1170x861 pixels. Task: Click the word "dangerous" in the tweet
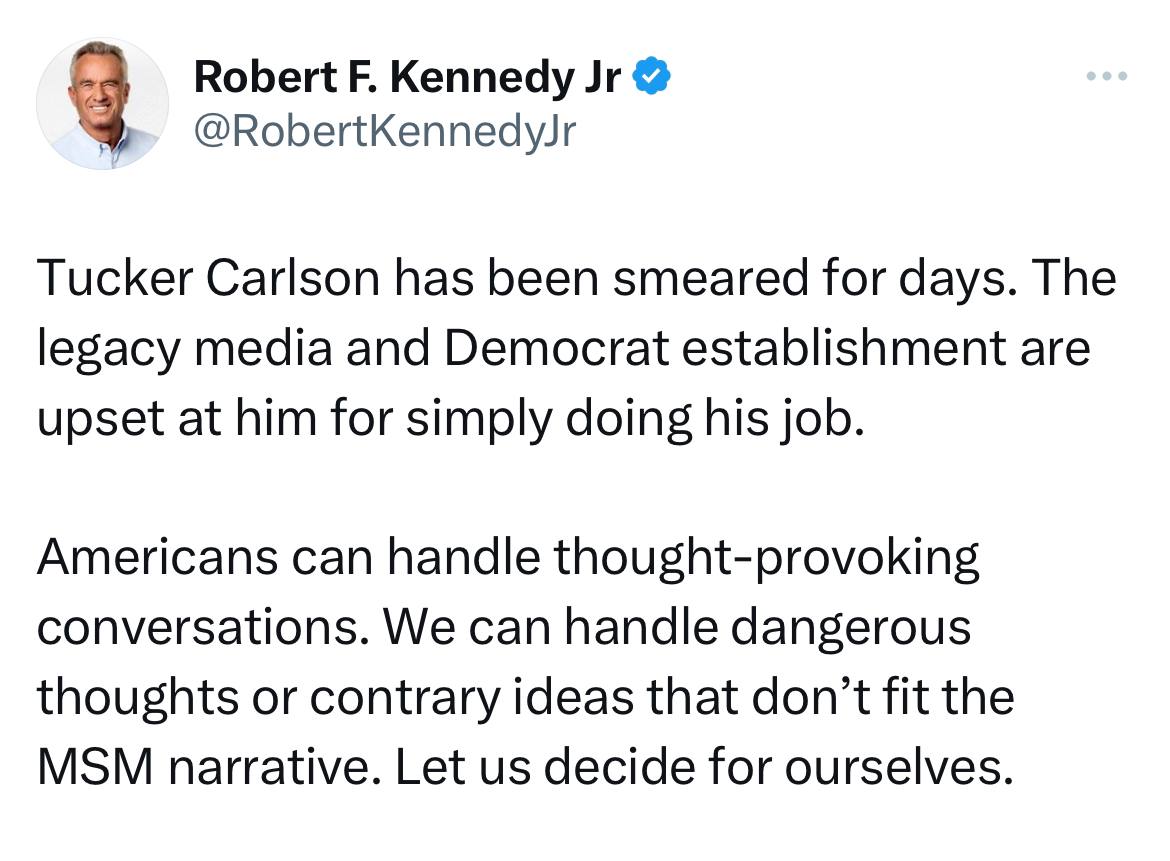(851, 629)
